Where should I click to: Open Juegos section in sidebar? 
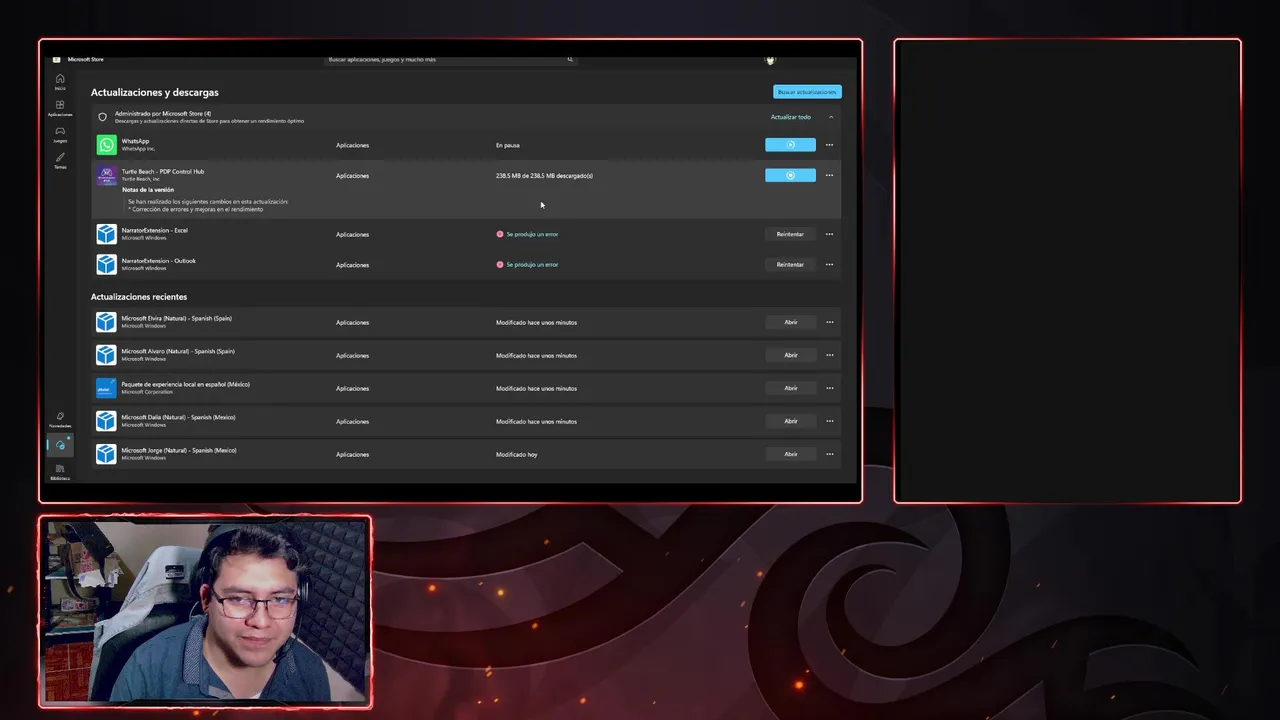pyautogui.click(x=60, y=134)
